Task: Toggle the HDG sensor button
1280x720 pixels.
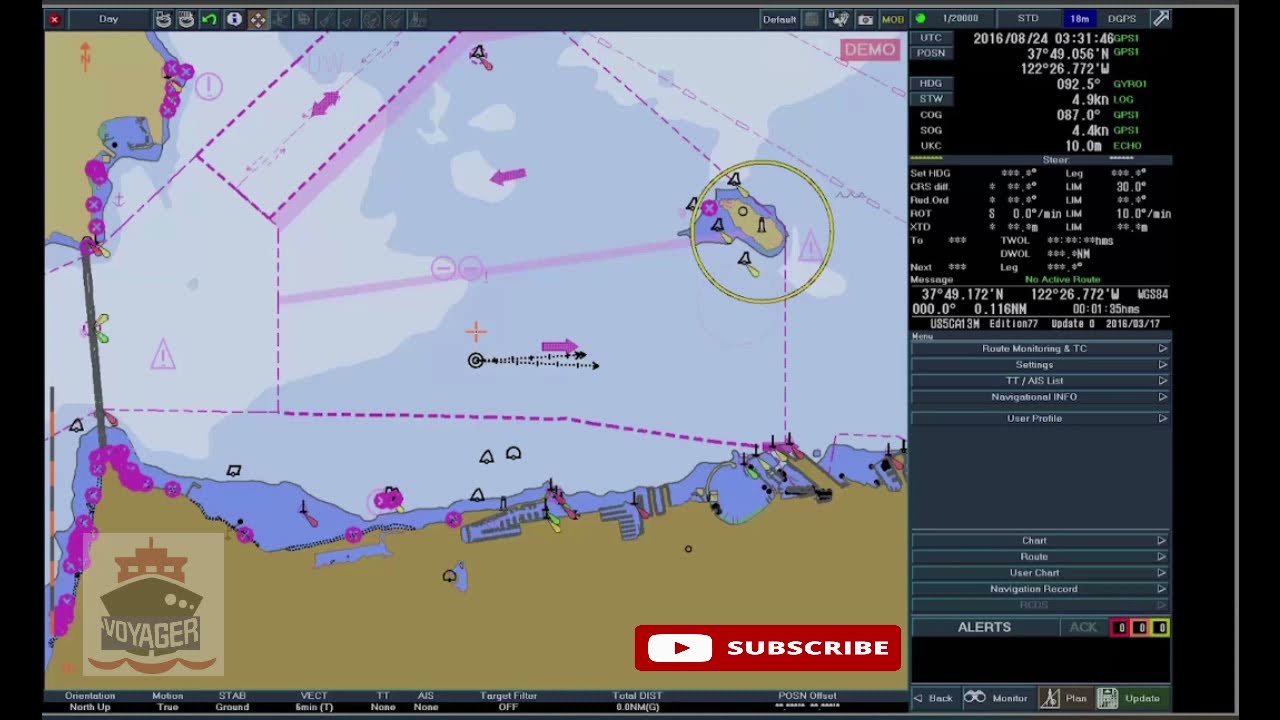Action: tap(931, 84)
